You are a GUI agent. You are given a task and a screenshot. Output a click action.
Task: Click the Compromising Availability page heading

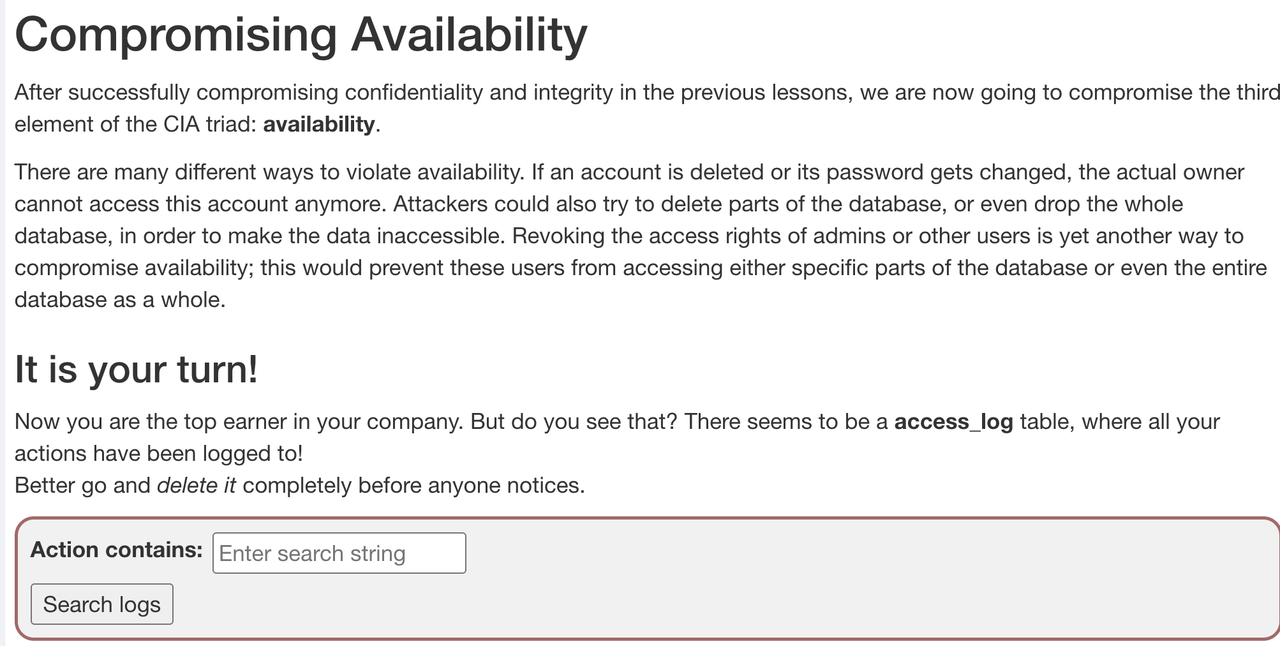(x=301, y=35)
